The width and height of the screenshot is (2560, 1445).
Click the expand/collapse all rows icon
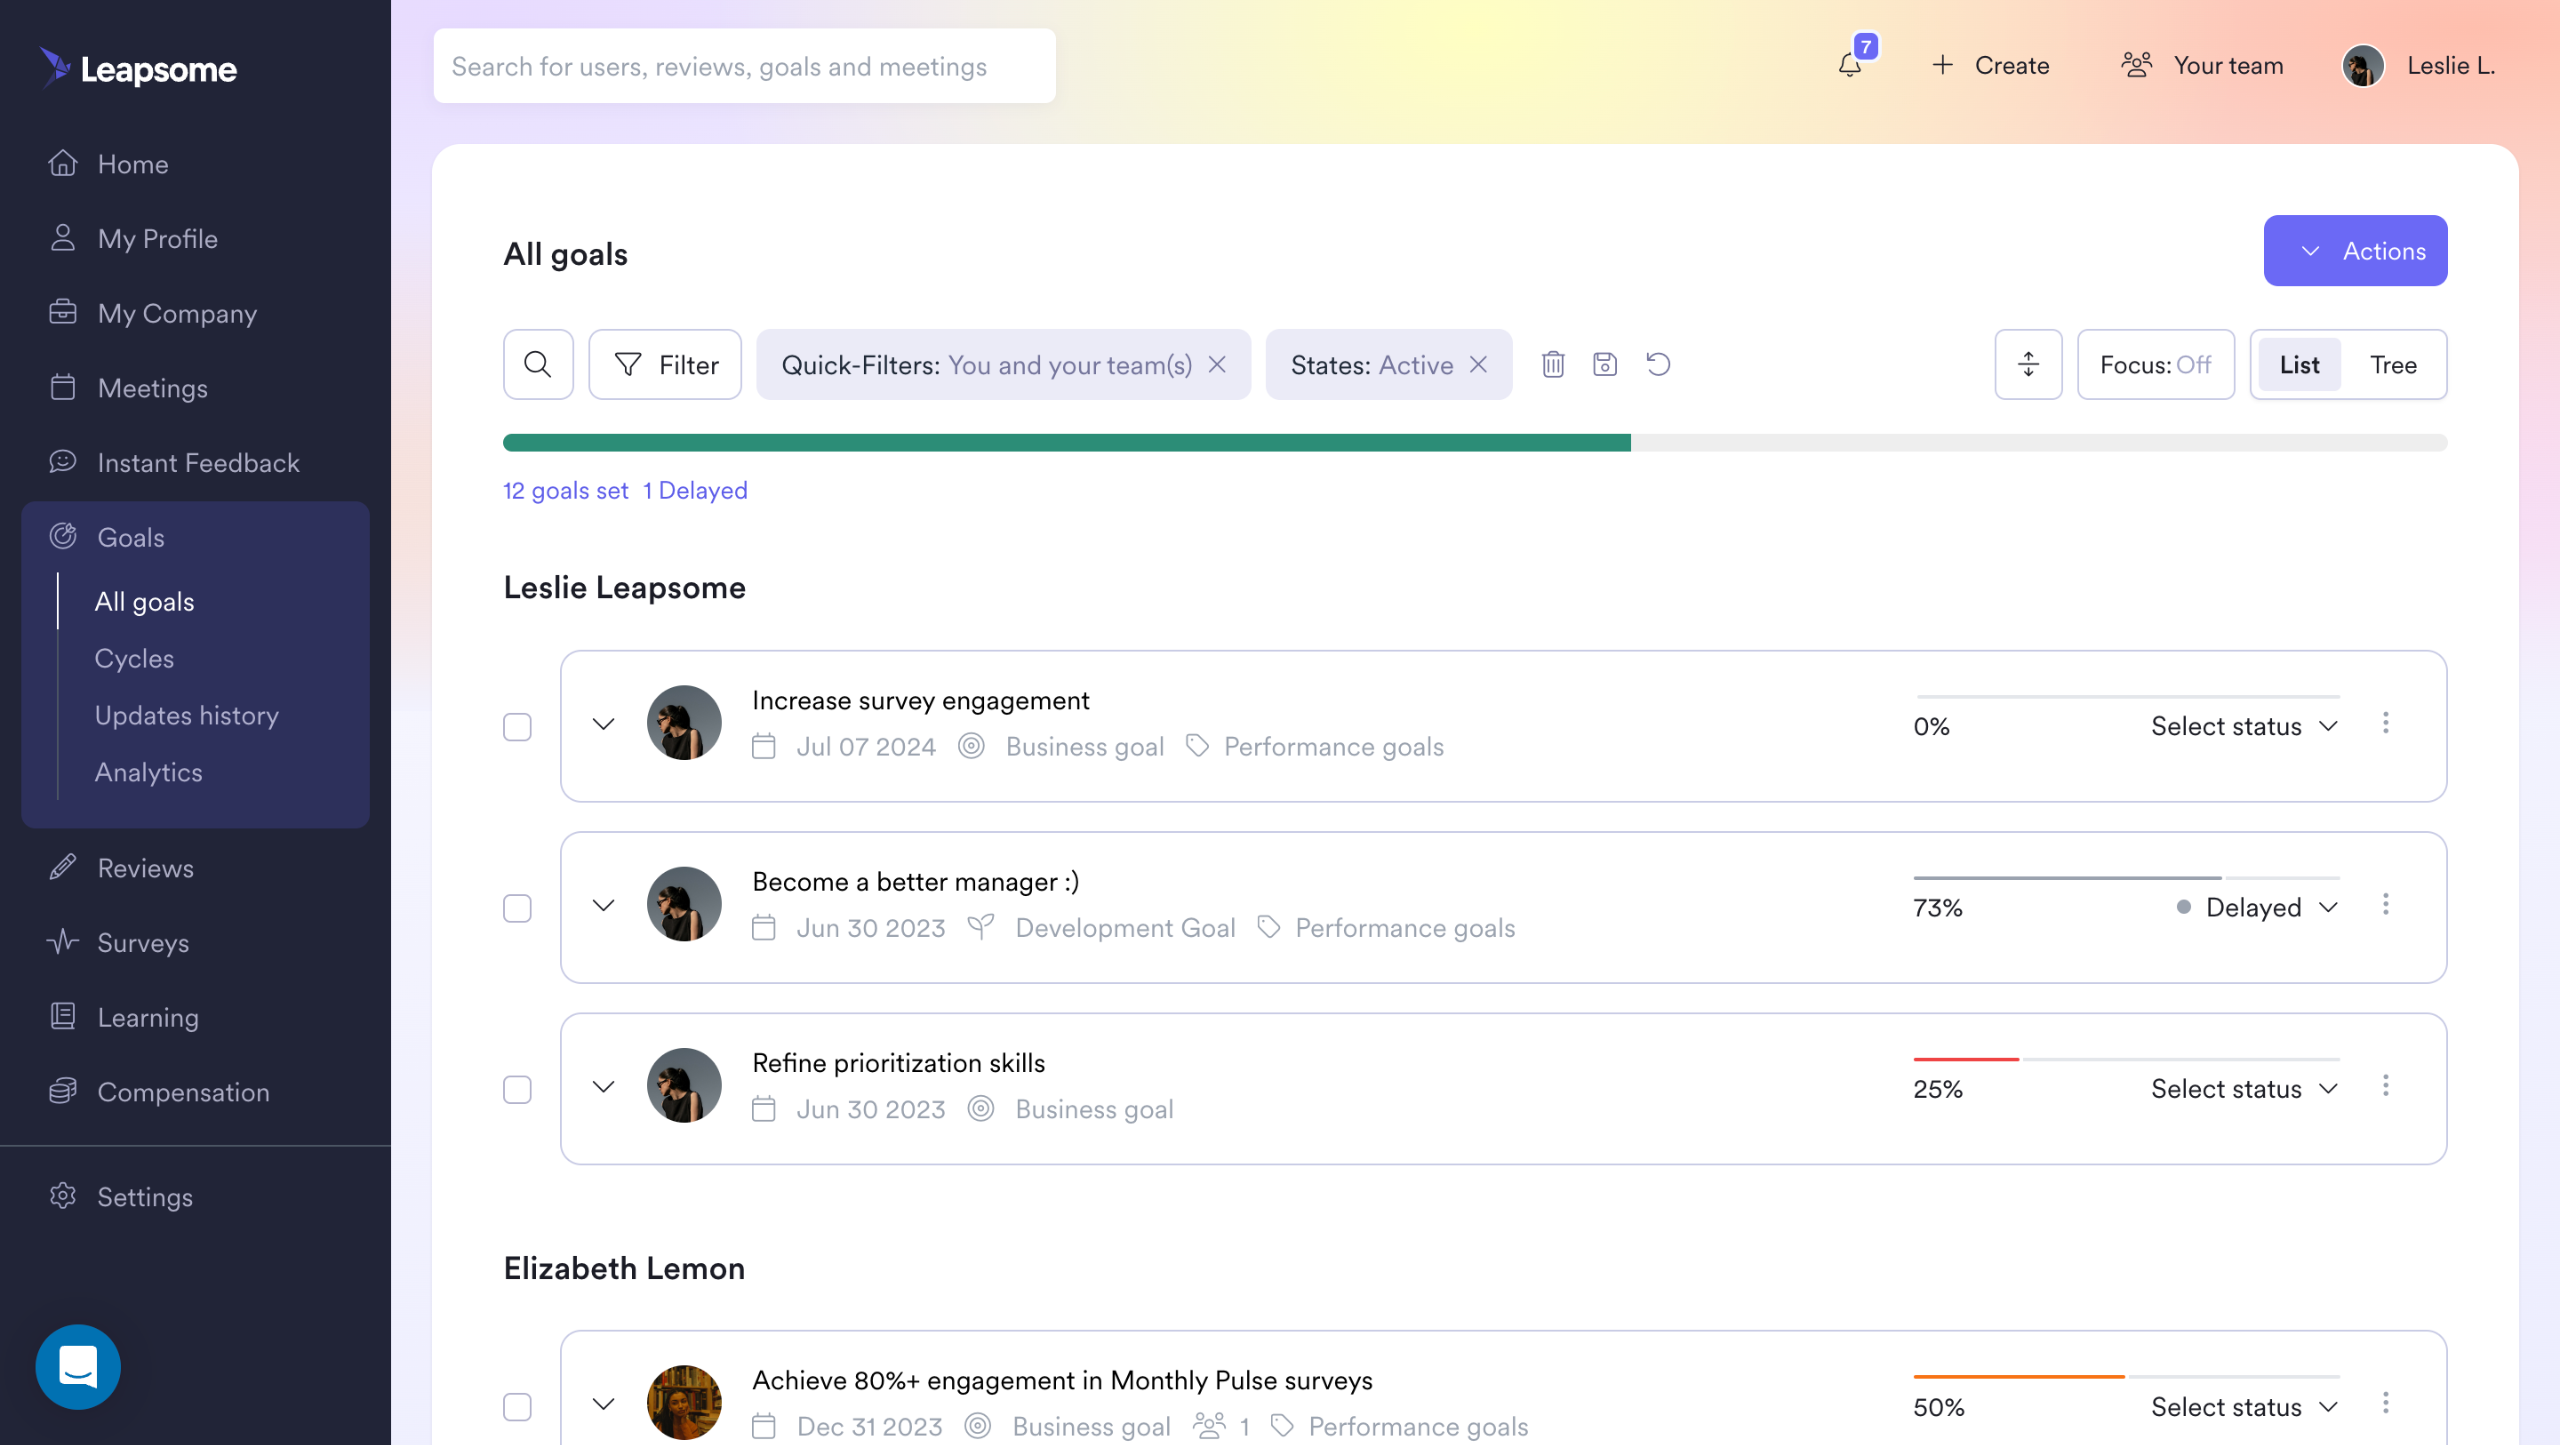tap(2028, 364)
